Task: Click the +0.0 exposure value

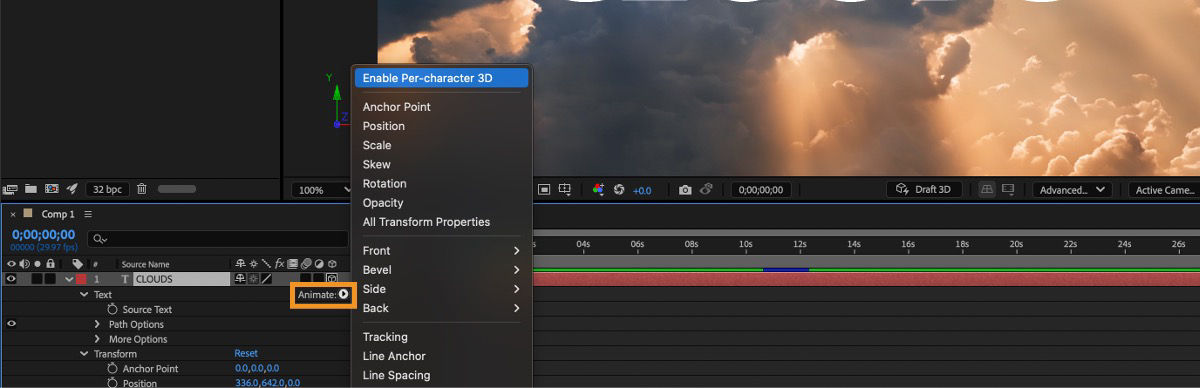Action: [642, 190]
